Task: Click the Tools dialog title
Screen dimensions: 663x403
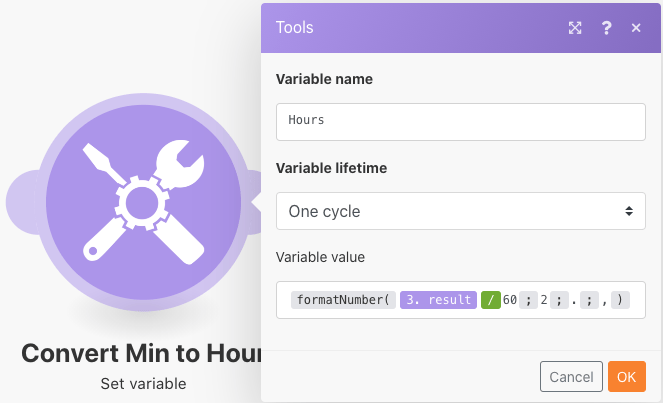Action: coord(294,27)
